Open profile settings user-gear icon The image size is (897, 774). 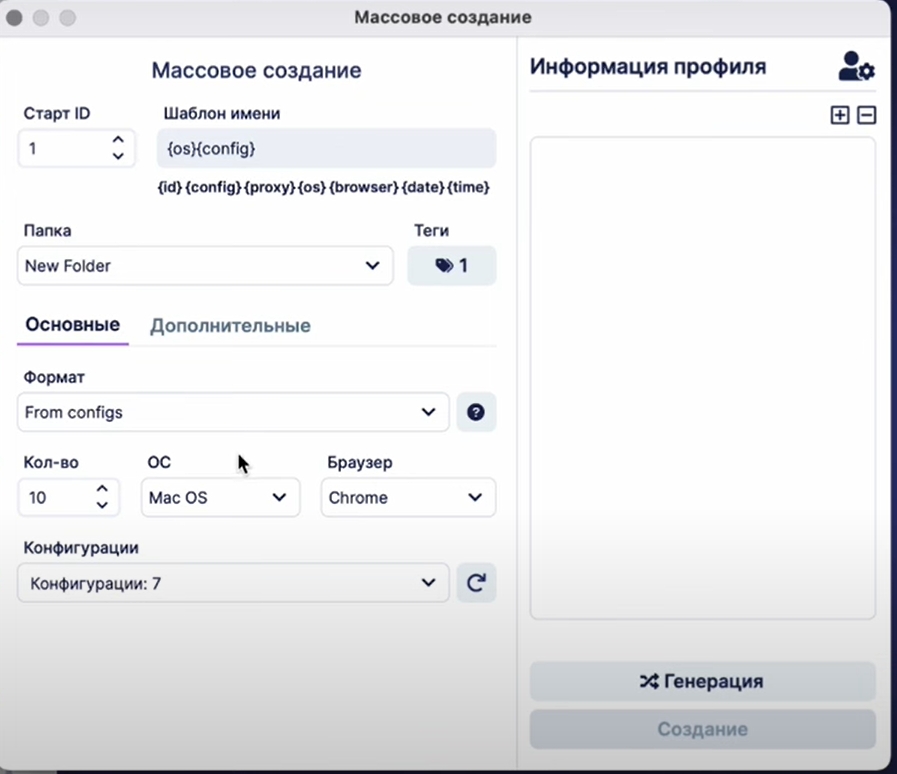click(x=856, y=66)
